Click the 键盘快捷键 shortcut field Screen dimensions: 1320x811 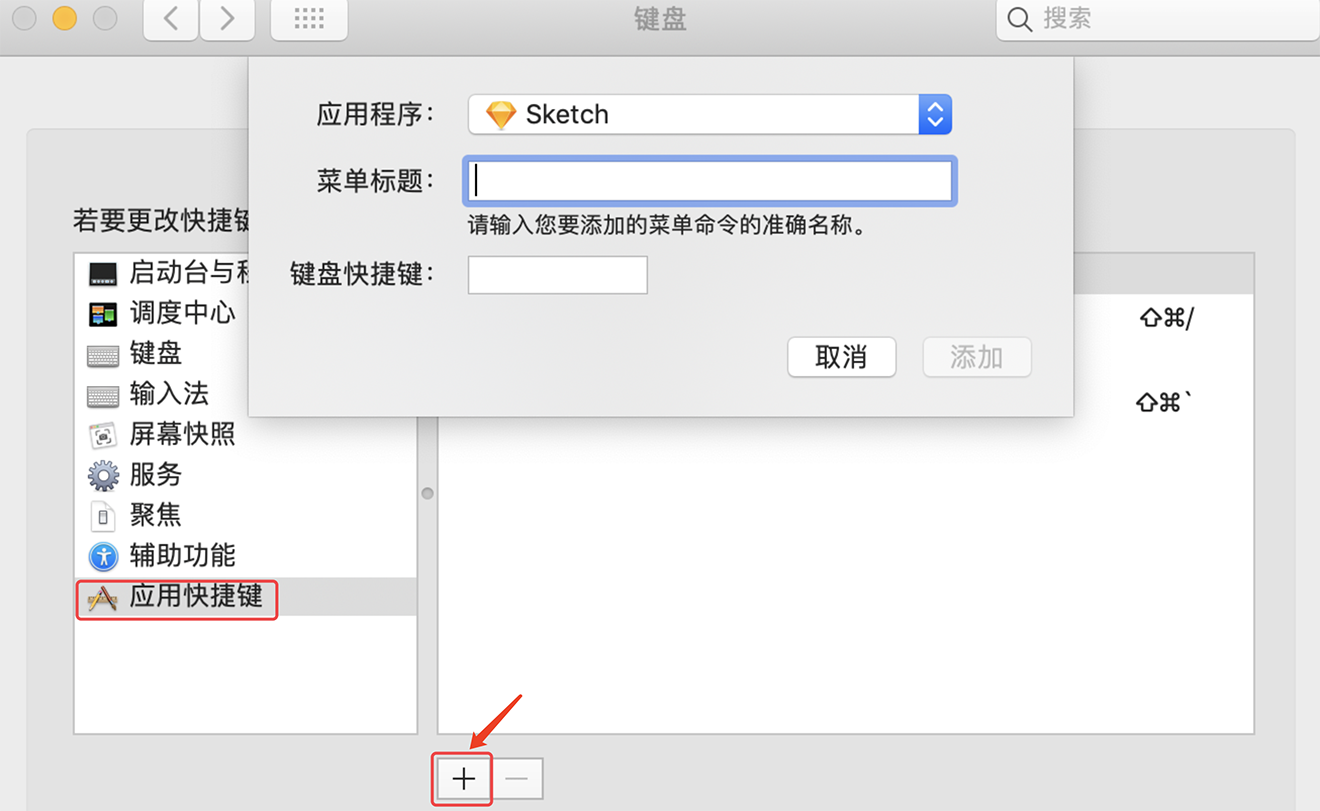[558, 275]
